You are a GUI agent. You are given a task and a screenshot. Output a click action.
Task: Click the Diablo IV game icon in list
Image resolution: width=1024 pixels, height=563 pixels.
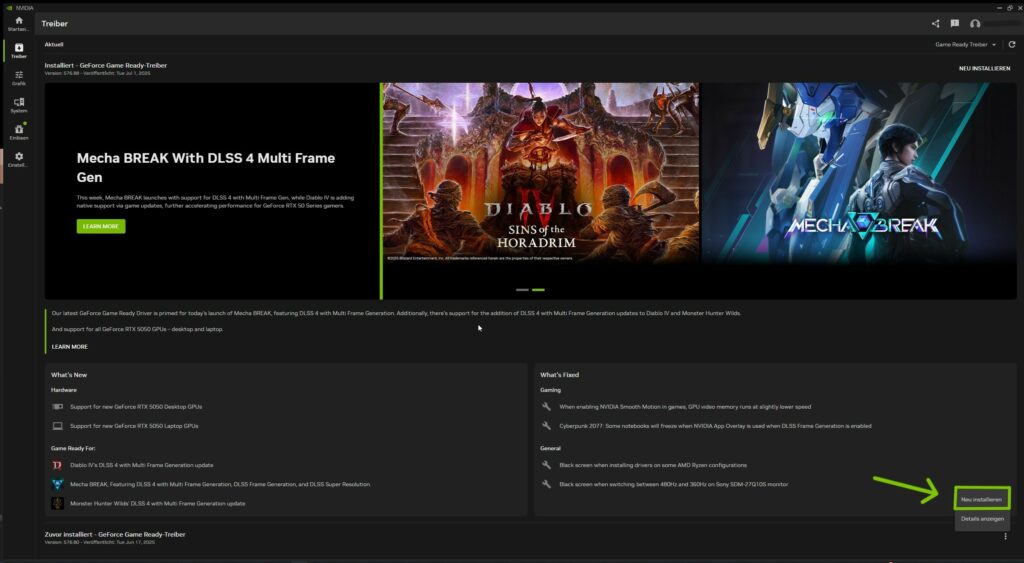(x=57, y=465)
